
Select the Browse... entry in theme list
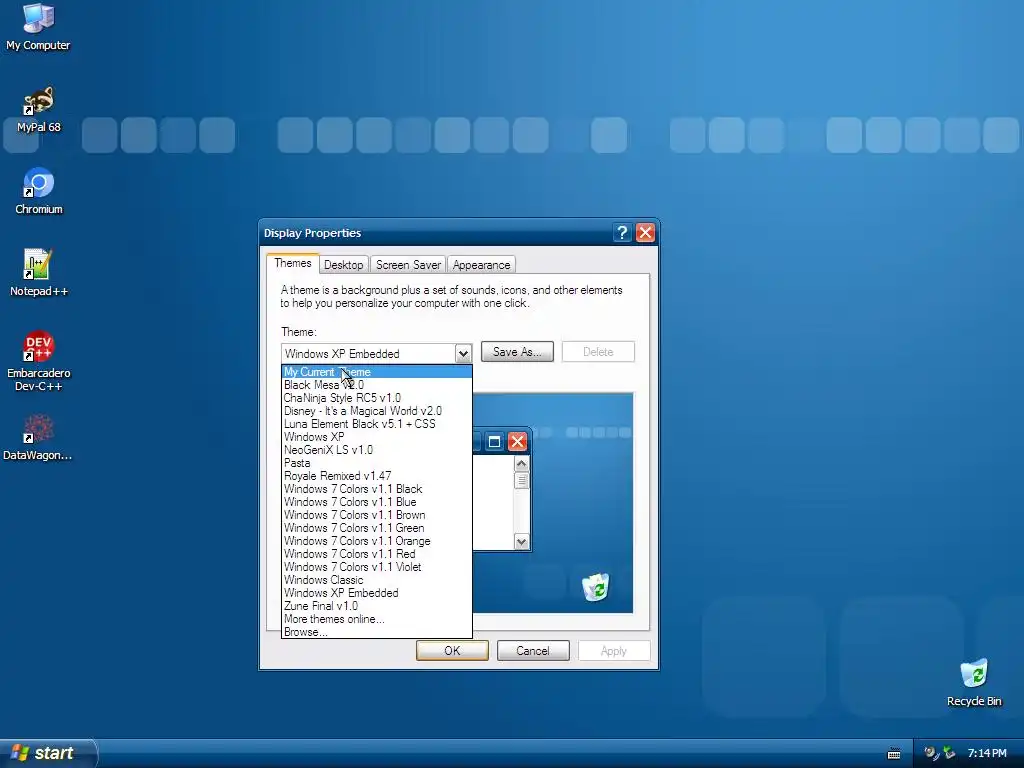tap(377, 632)
